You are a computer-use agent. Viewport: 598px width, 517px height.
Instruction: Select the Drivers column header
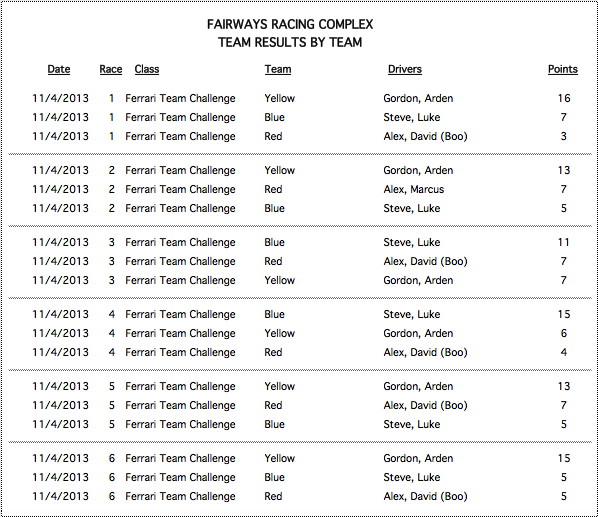(405, 69)
